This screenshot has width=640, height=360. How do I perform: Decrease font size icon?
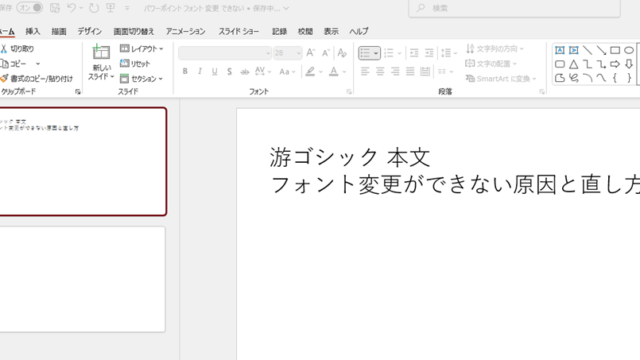pos(325,53)
